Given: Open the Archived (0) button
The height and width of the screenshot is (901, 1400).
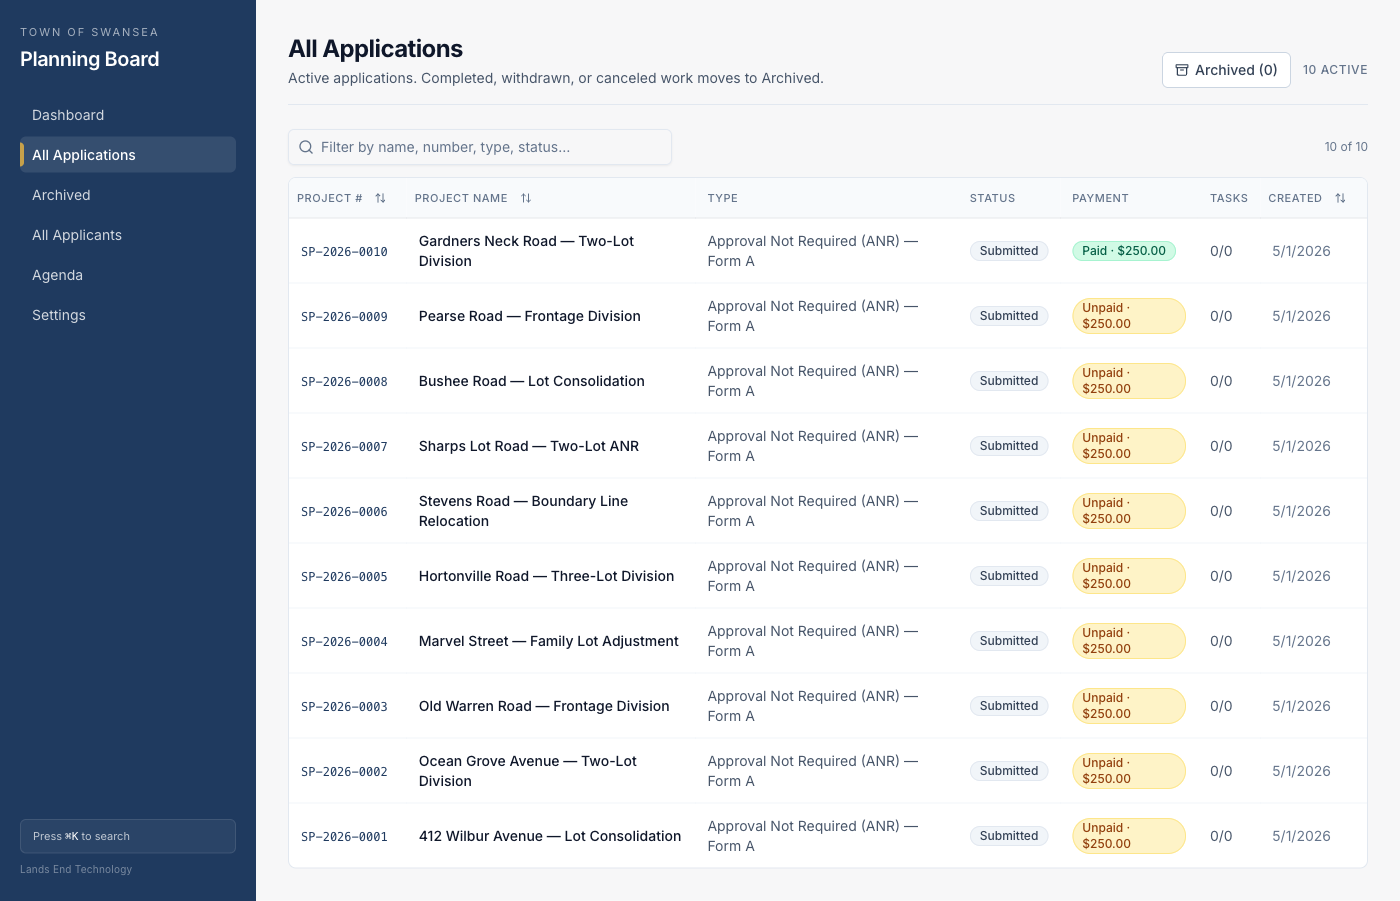Looking at the screenshot, I should (x=1226, y=70).
